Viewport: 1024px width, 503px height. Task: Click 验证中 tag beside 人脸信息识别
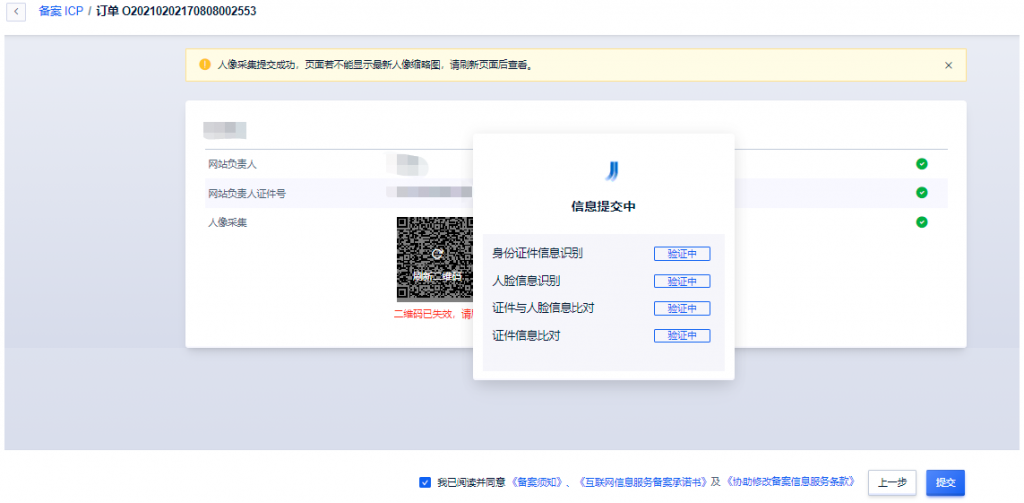click(682, 281)
